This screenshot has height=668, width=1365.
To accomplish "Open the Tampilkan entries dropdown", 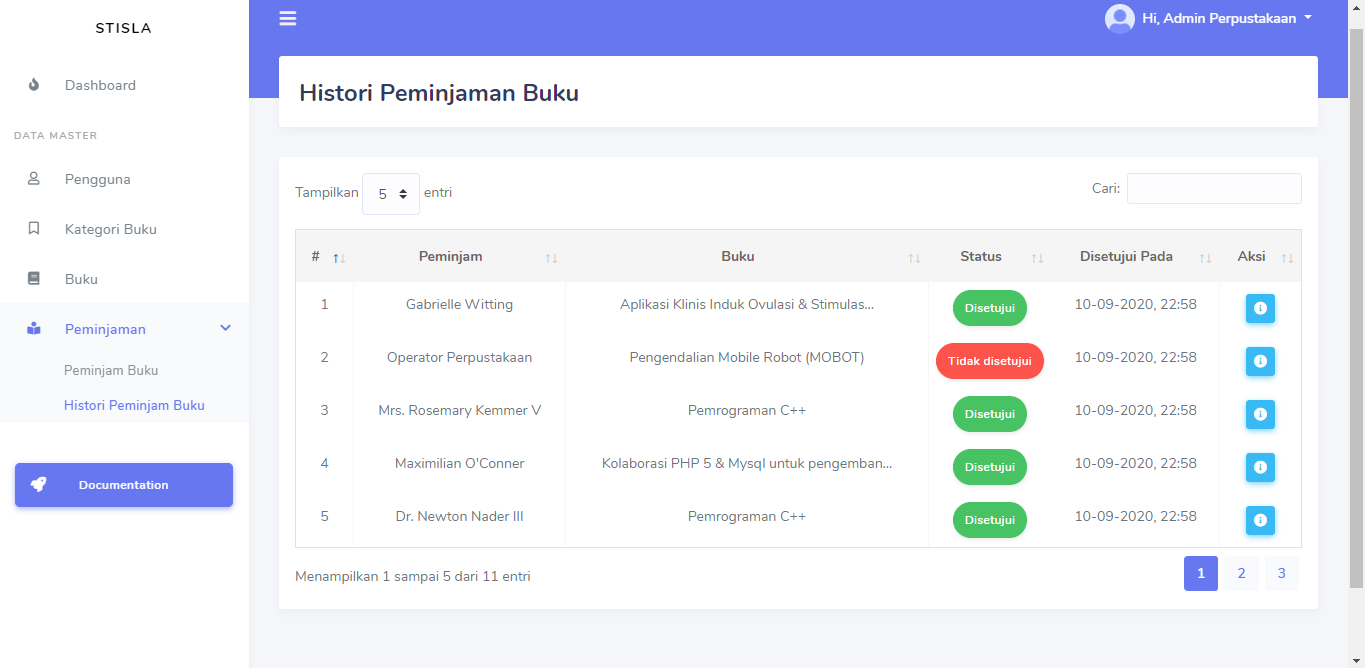I will [x=390, y=192].
